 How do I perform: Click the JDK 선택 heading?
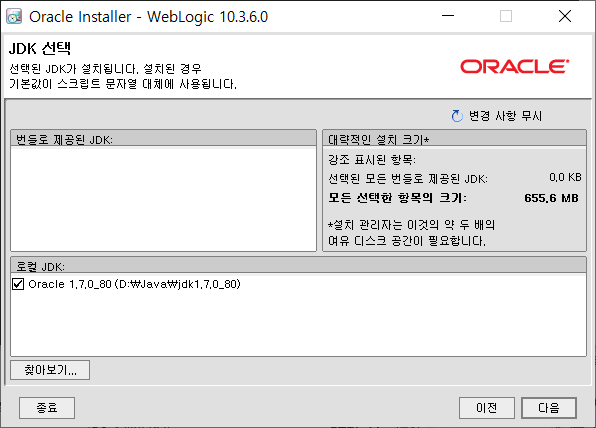tap(40, 49)
